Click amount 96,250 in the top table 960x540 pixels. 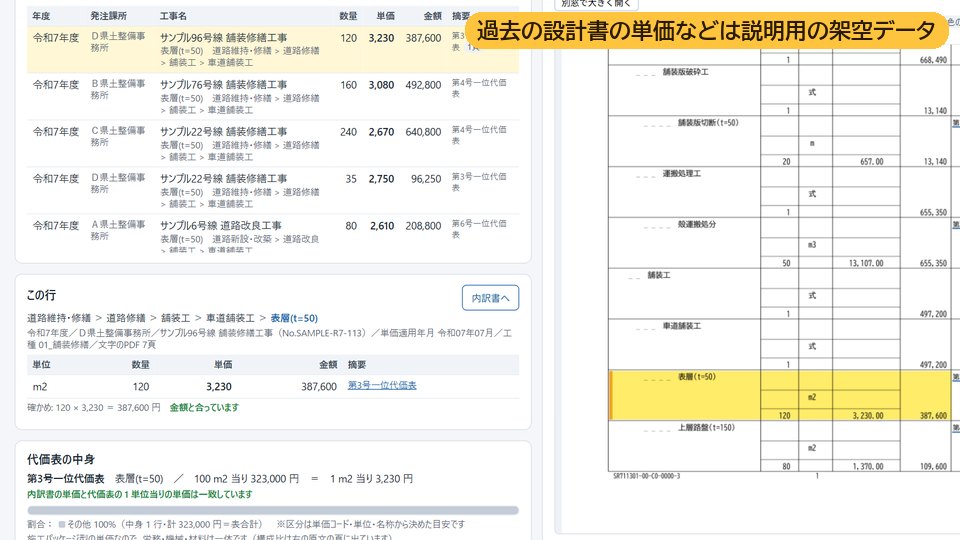[426, 179]
